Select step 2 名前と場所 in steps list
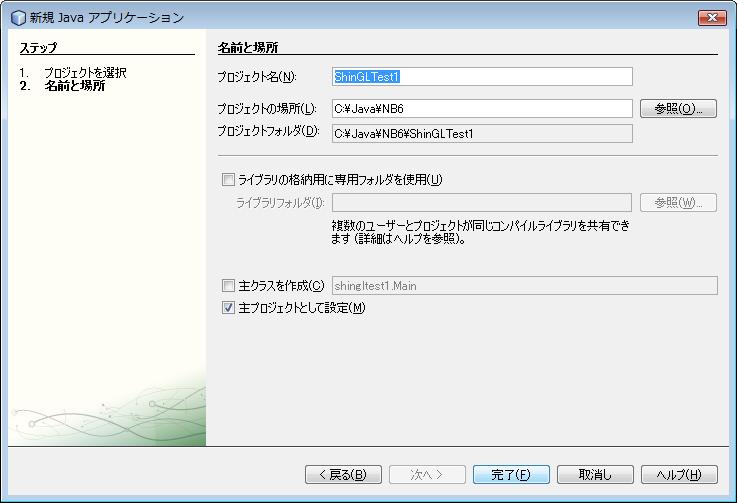Screen dimensions: 737x503 coord(74,86)
